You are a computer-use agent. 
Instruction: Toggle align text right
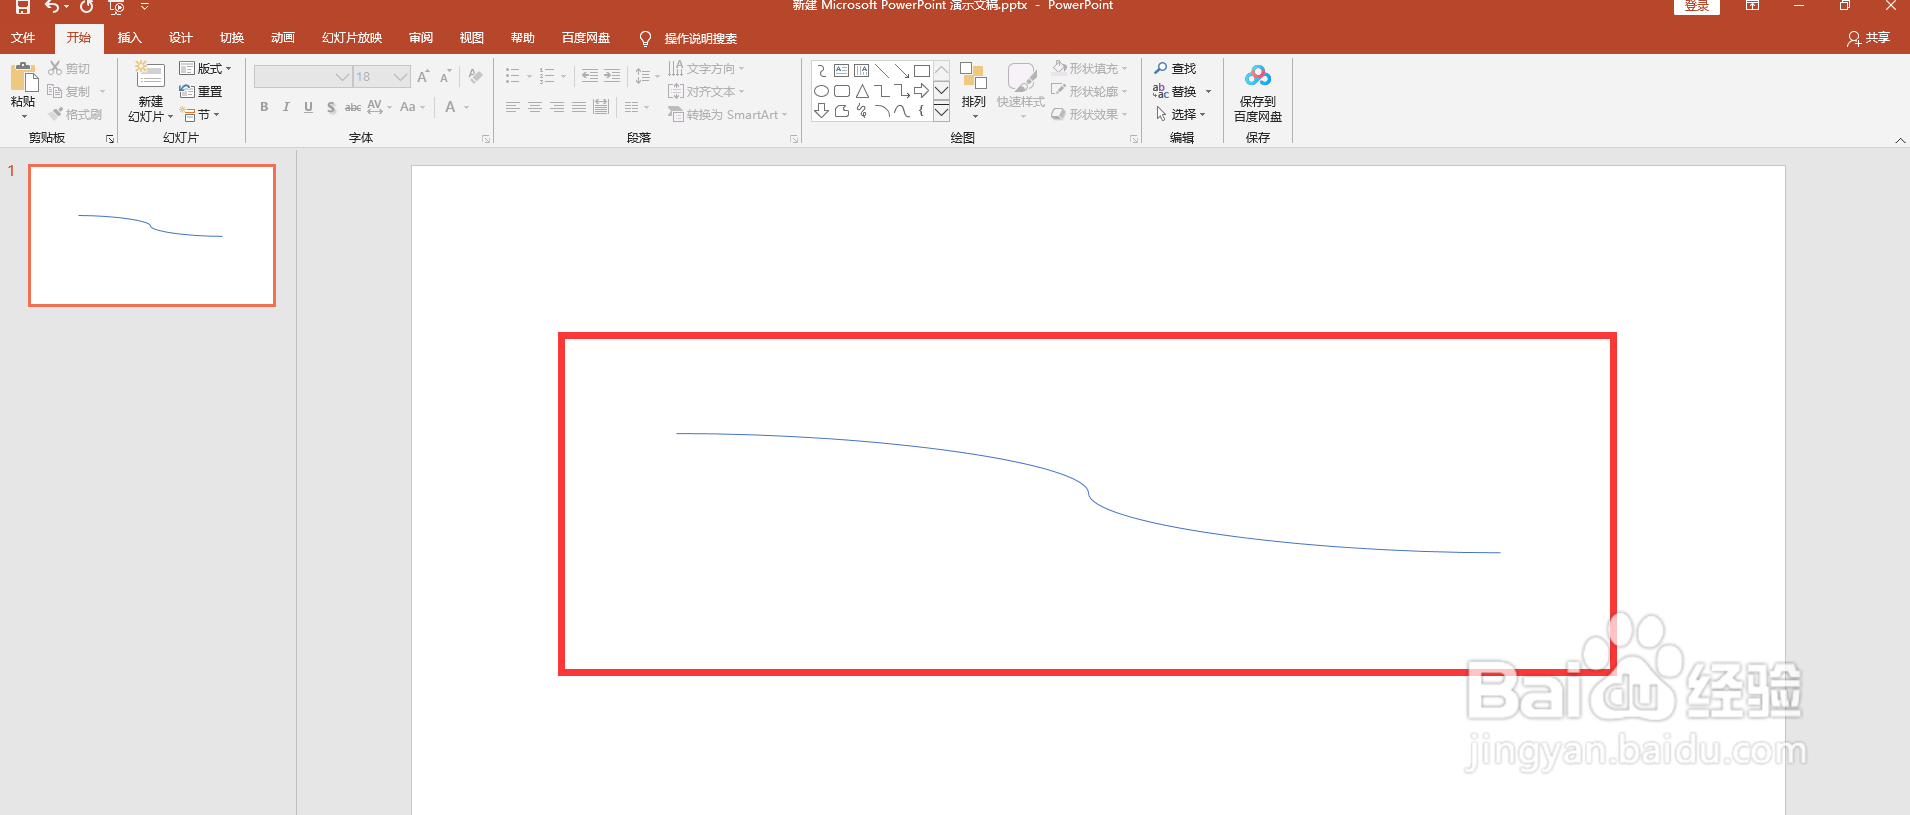point(557,107)
